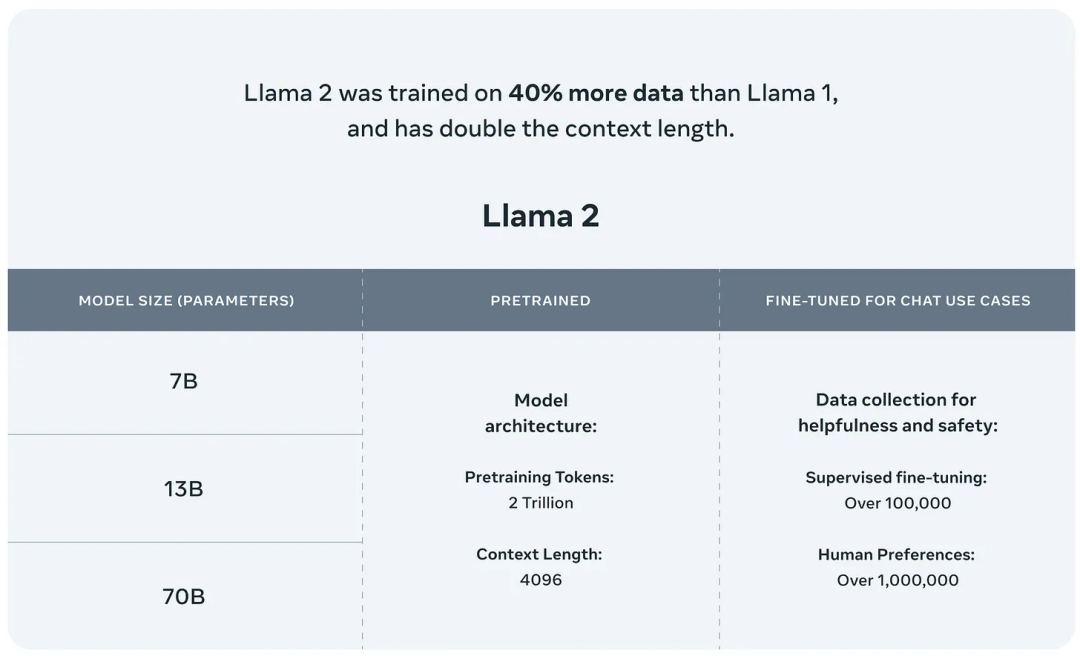
Task: Select the 4096 context length value
Action: (x=540, y=580)
